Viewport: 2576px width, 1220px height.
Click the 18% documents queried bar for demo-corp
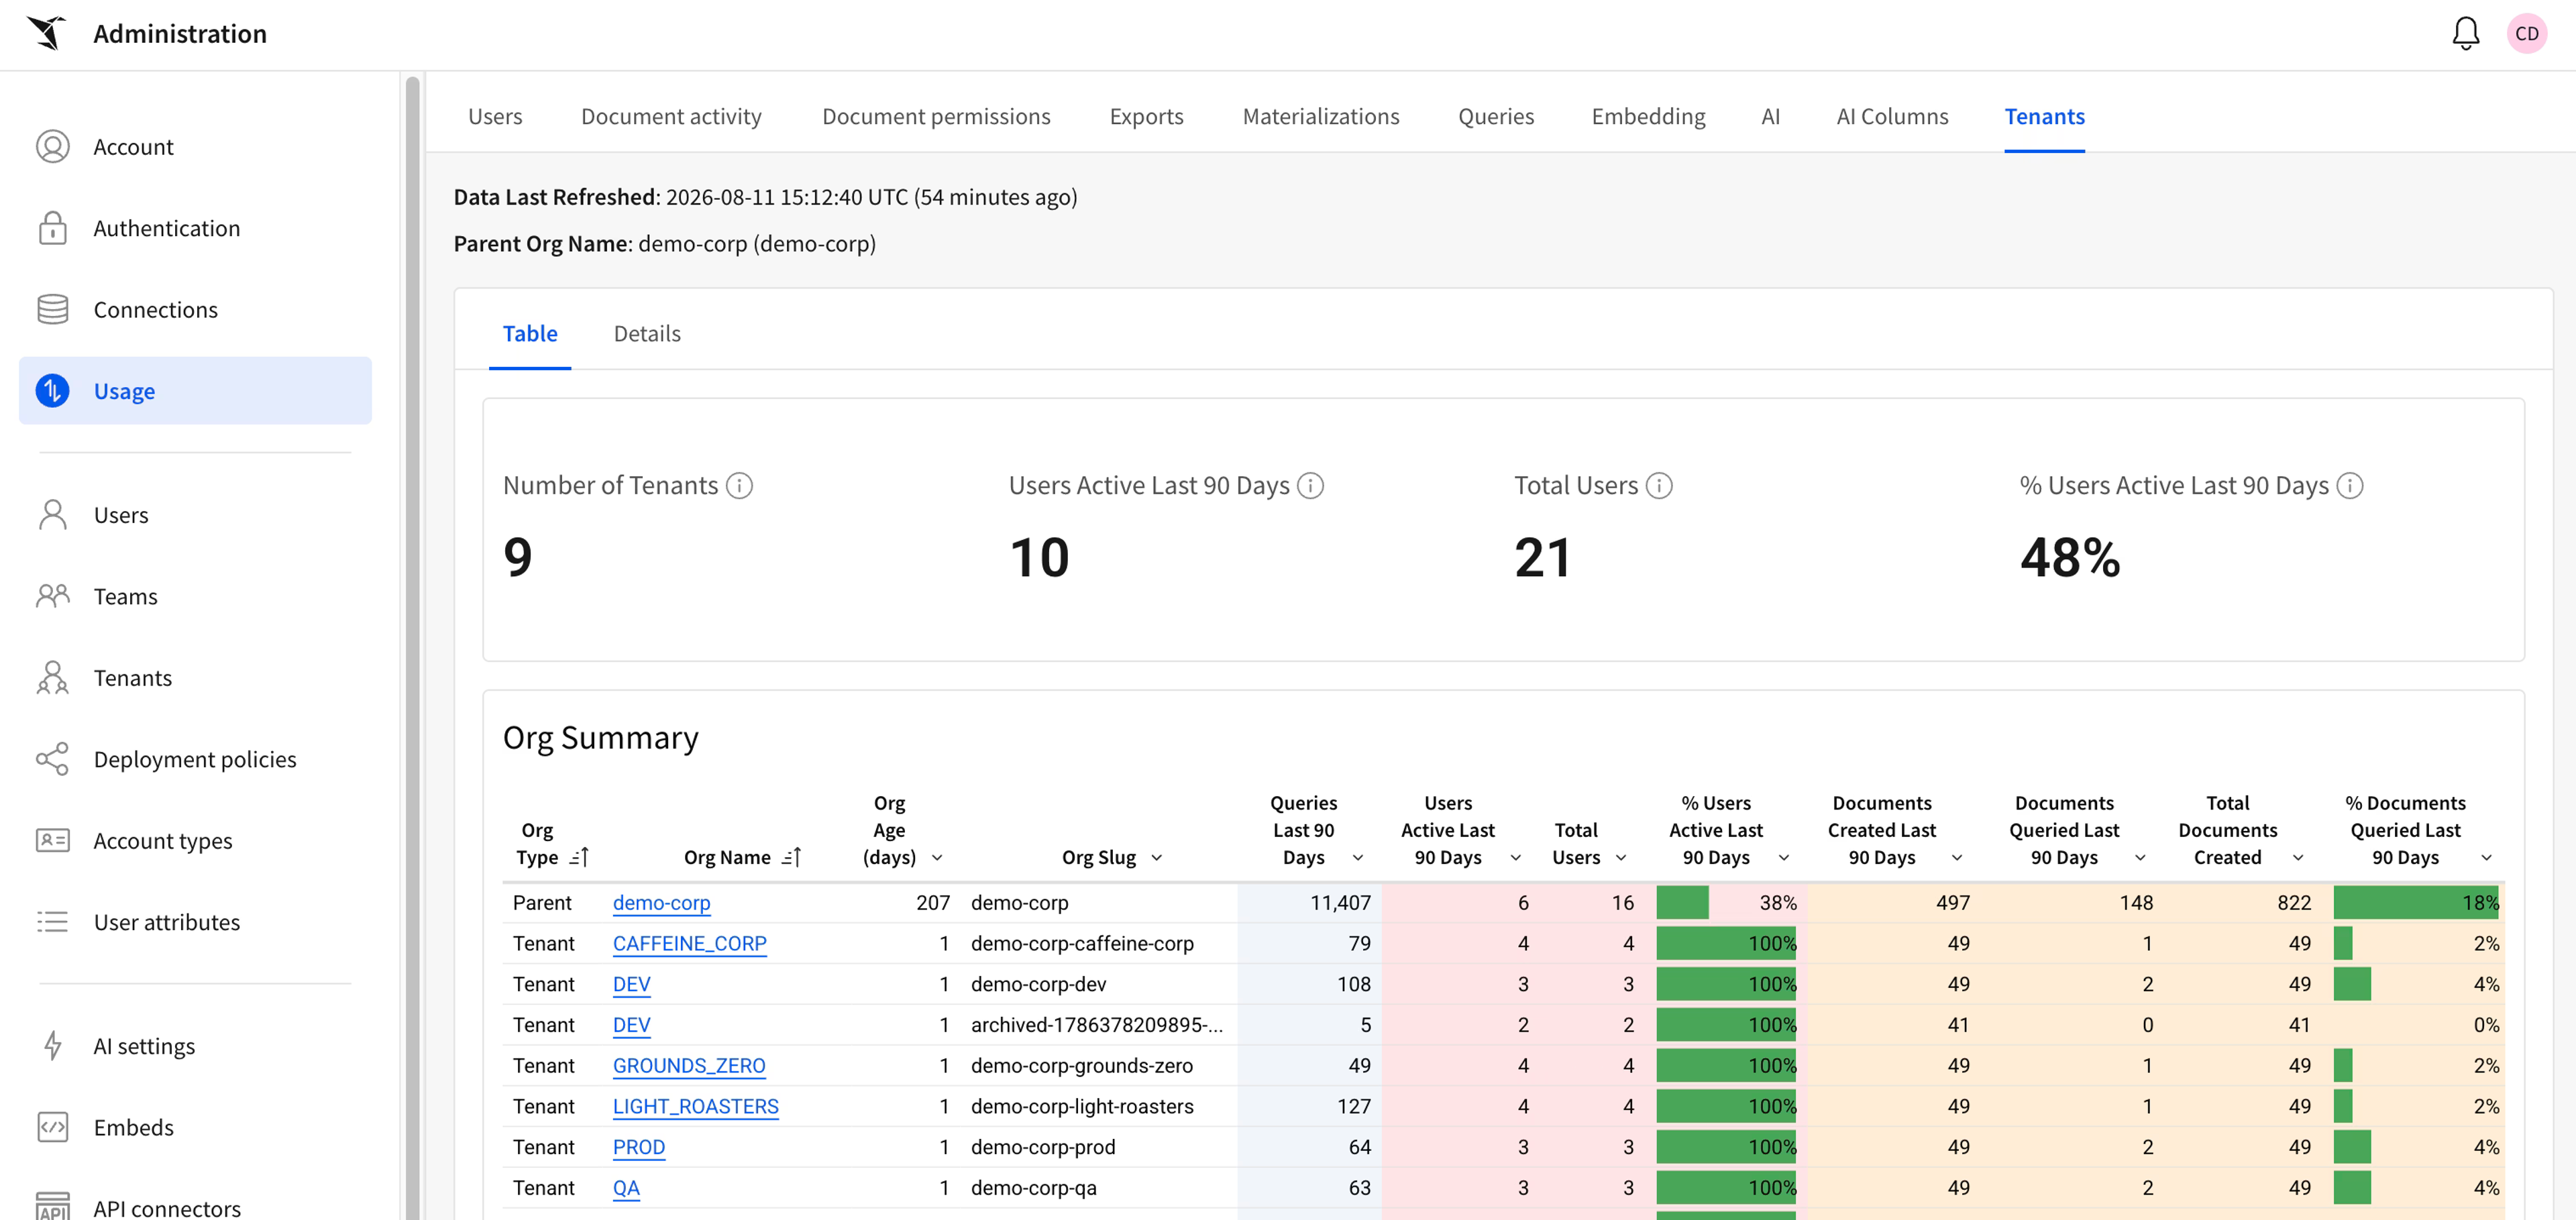(2417, 903)
